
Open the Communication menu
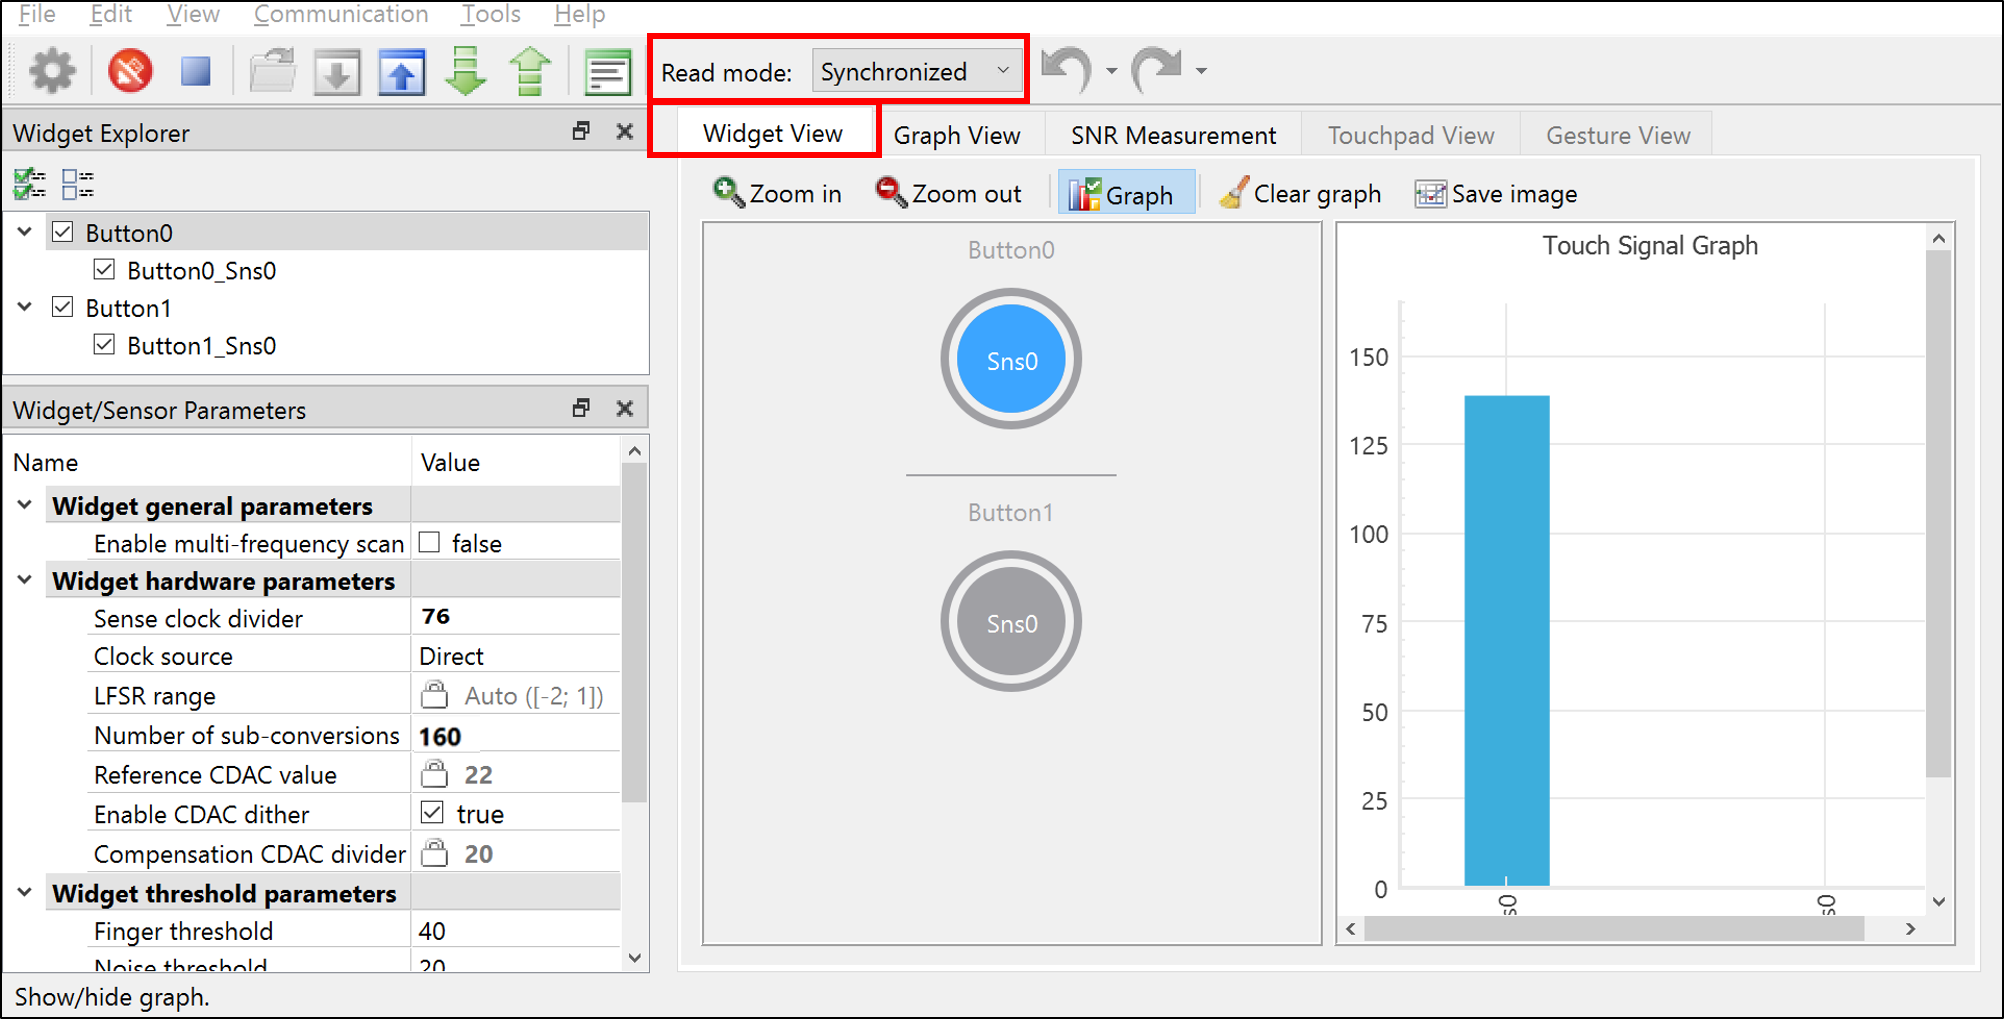point(341,14)
